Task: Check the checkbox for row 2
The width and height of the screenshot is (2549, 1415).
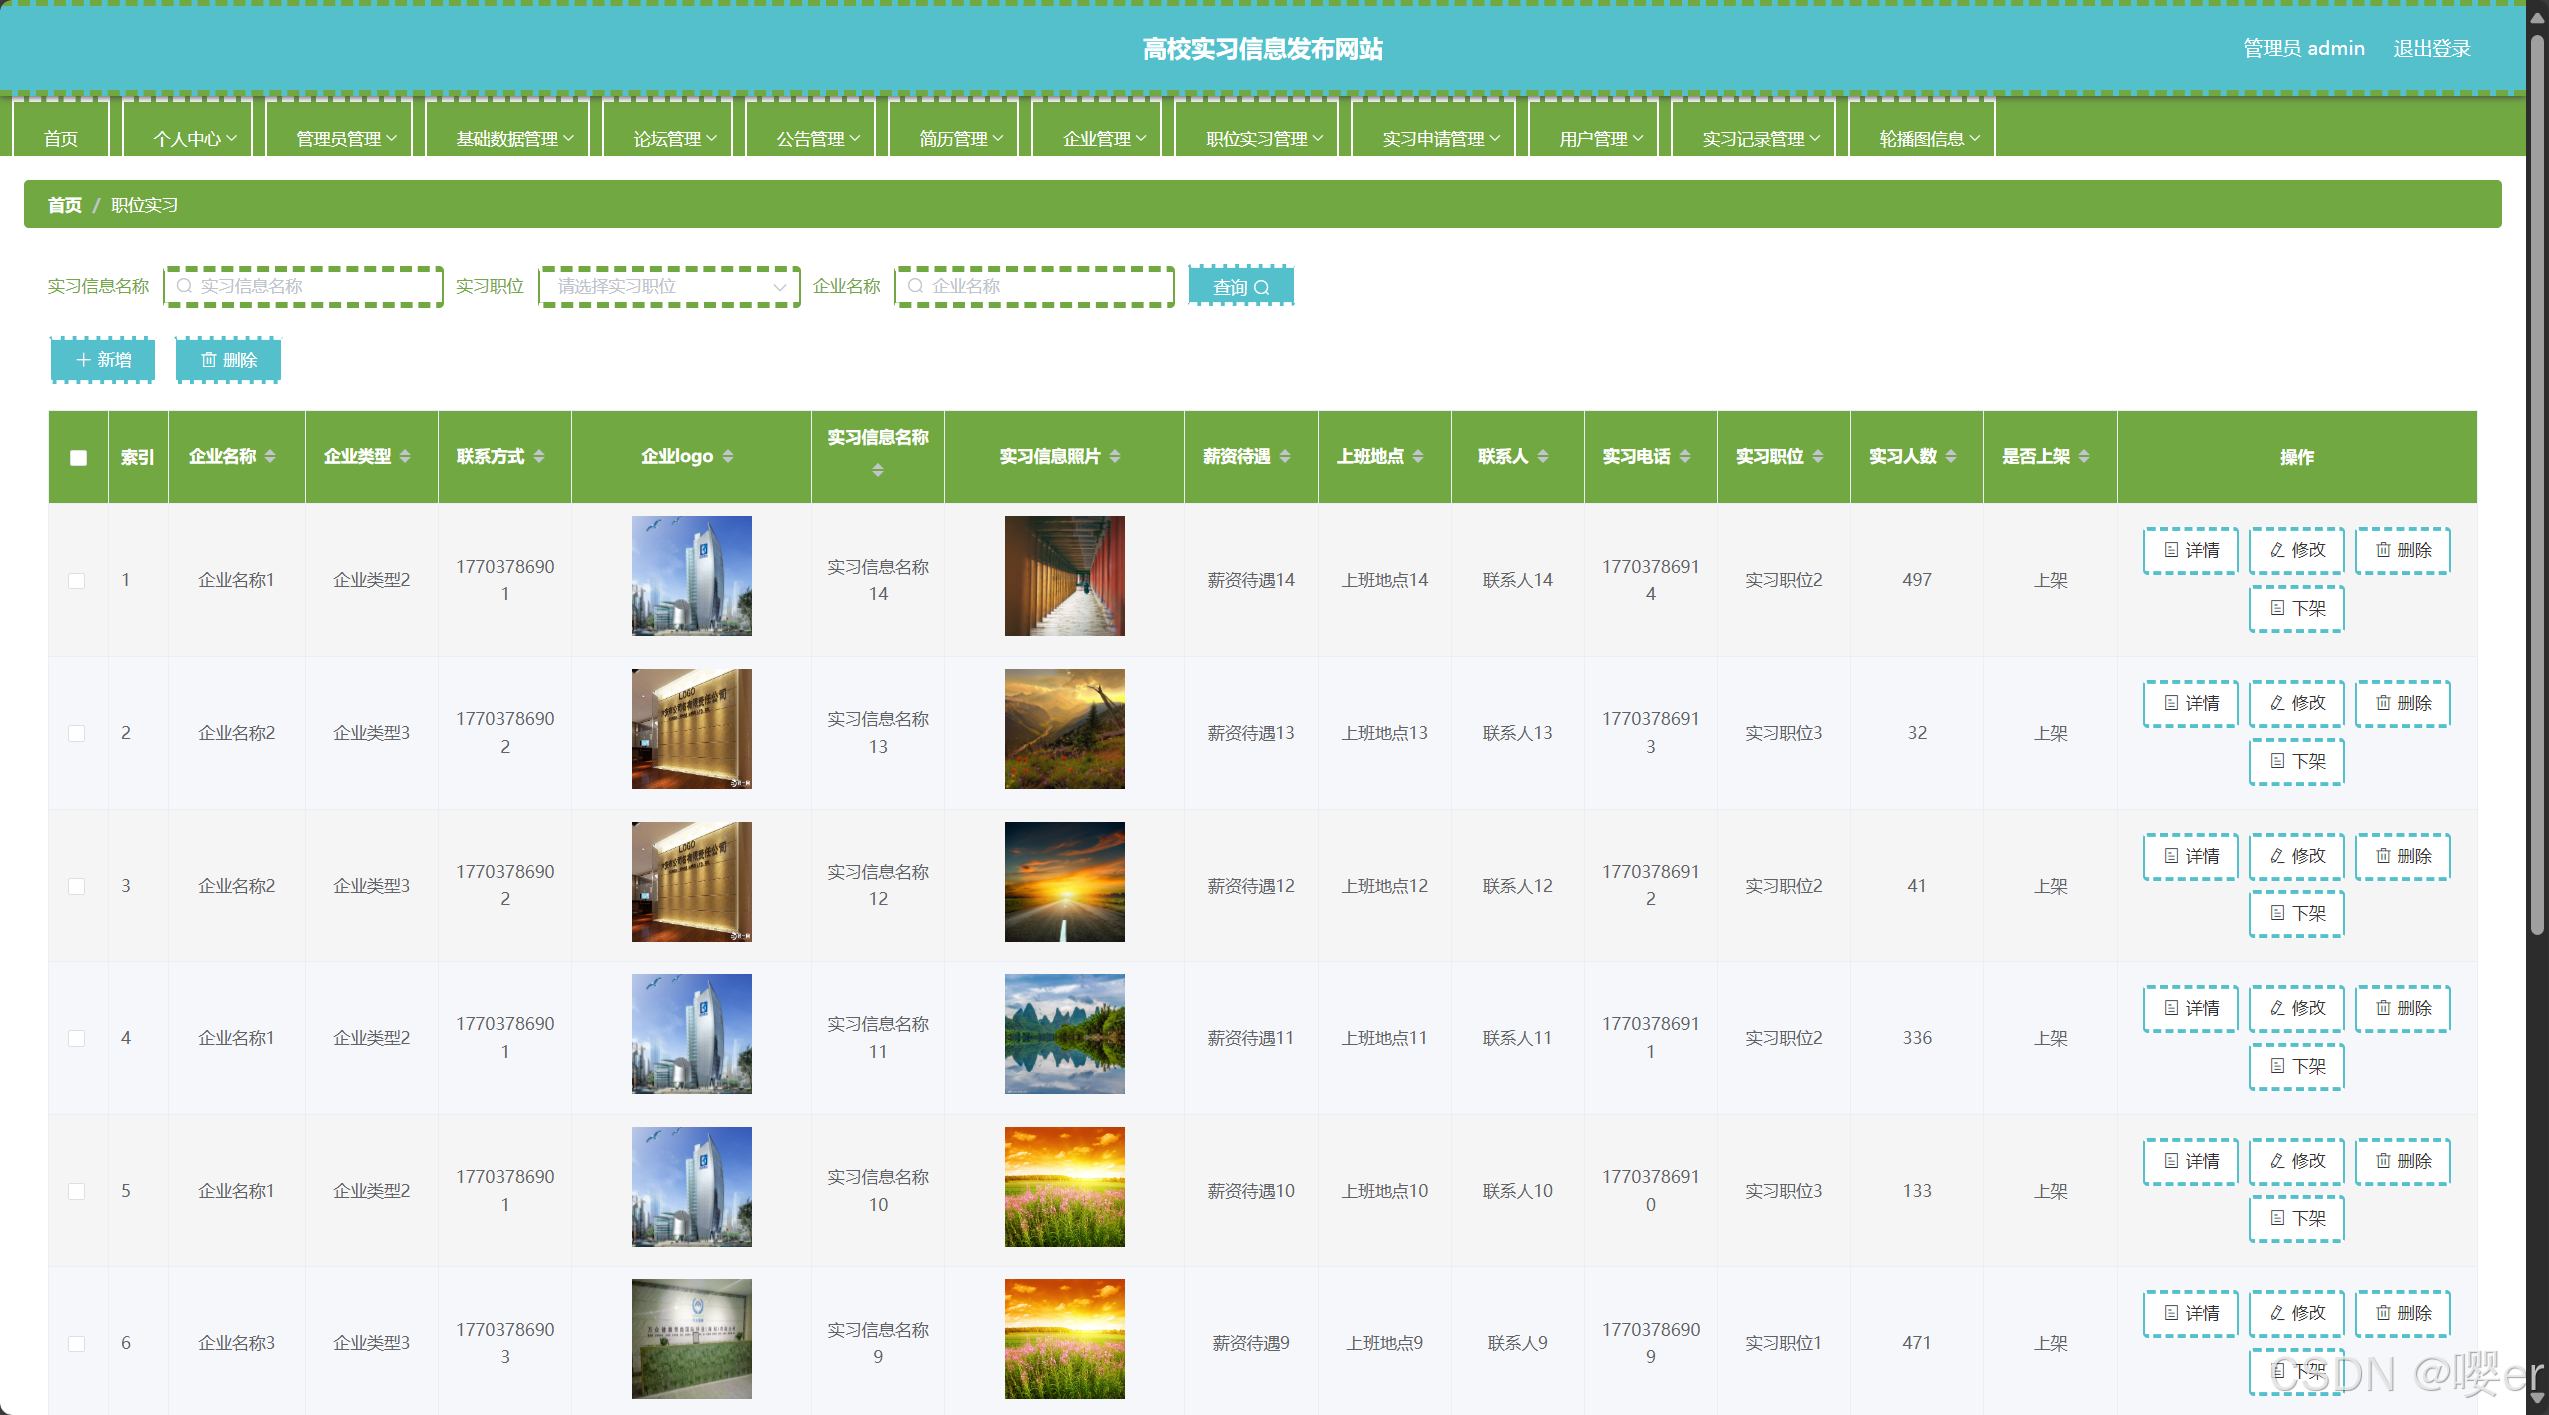Action: [x=76, y=733]
